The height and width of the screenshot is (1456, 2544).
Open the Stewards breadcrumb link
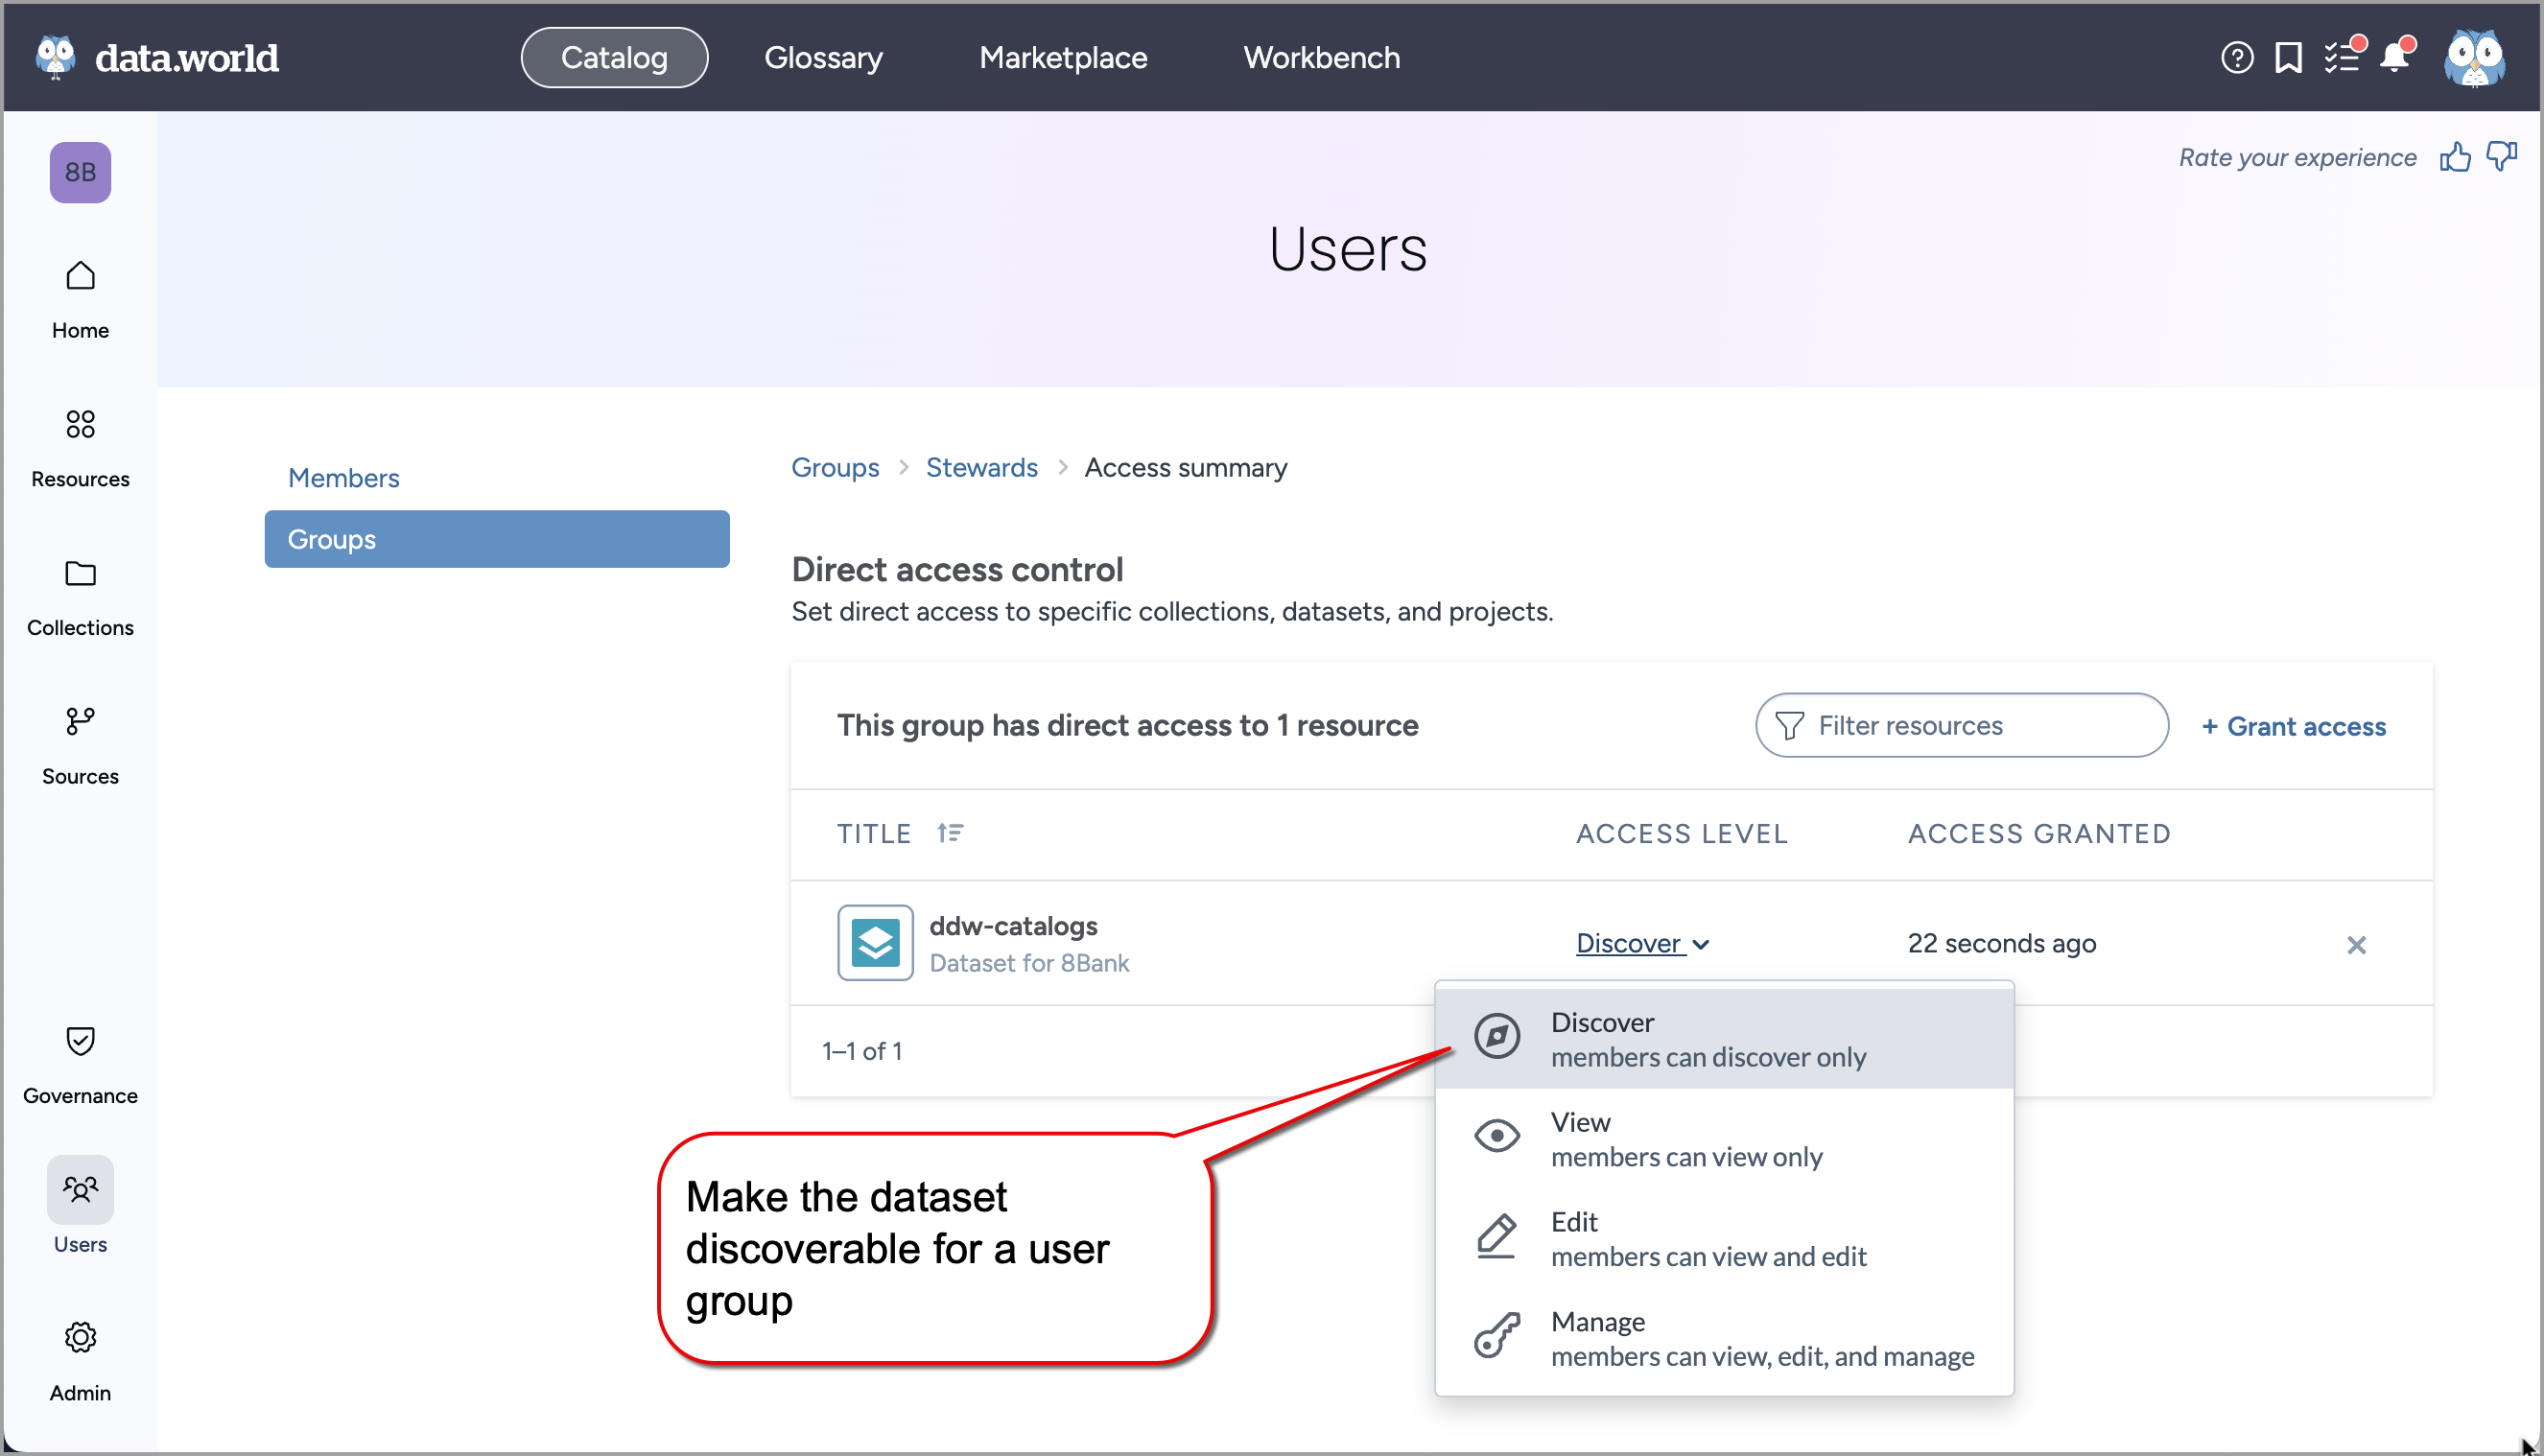[x=982, y=467]
